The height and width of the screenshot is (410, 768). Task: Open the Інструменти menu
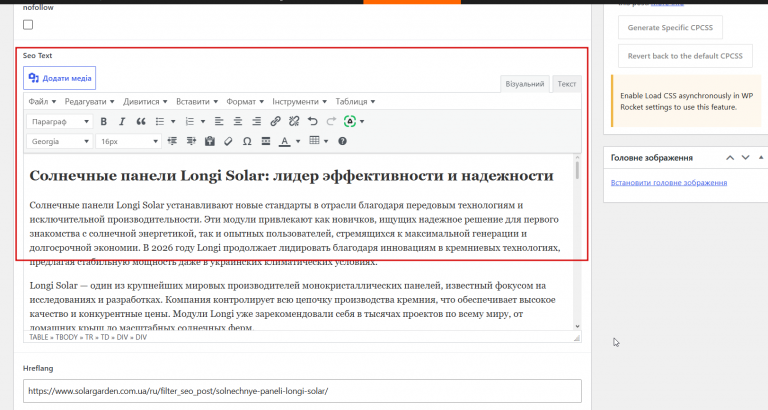[299, 101]
